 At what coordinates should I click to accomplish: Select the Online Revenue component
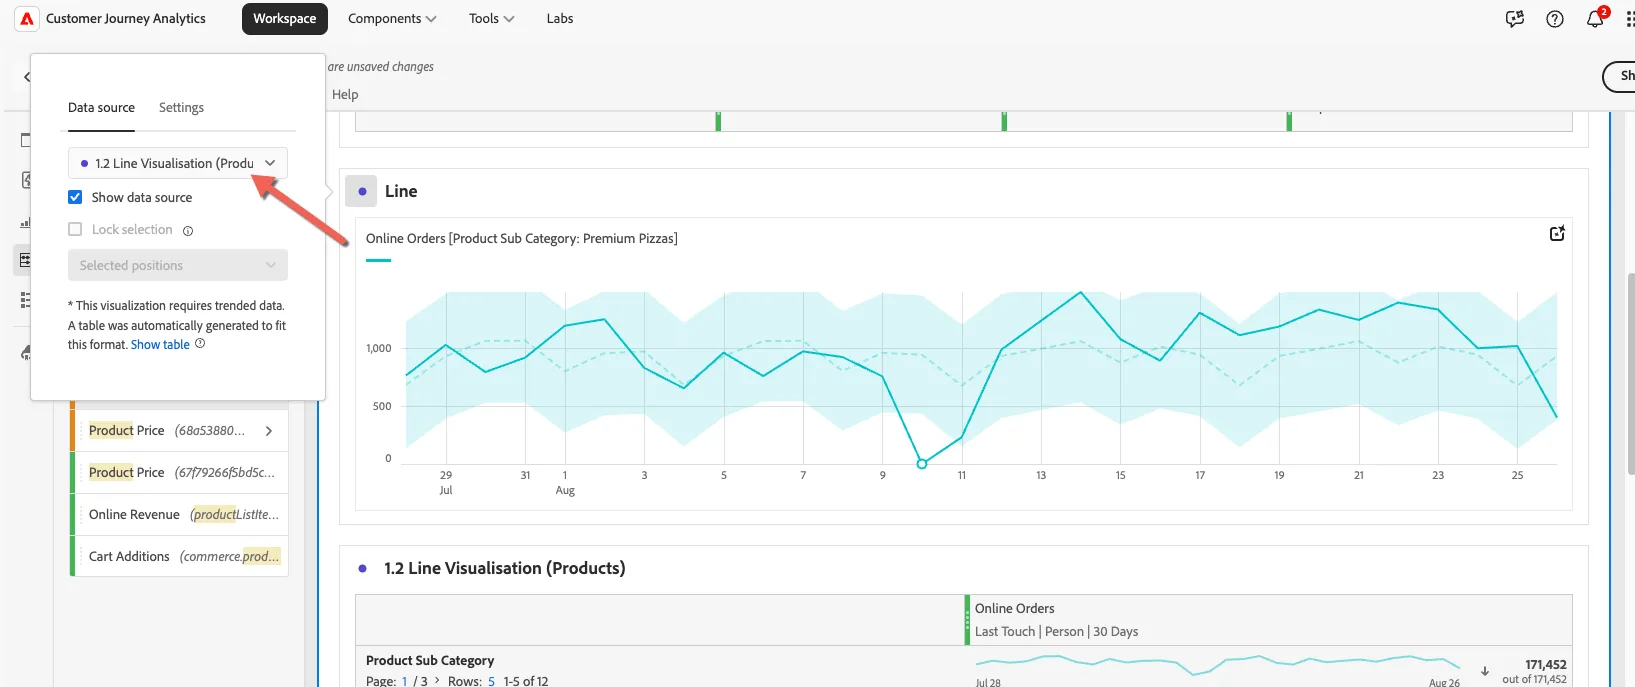180,515
